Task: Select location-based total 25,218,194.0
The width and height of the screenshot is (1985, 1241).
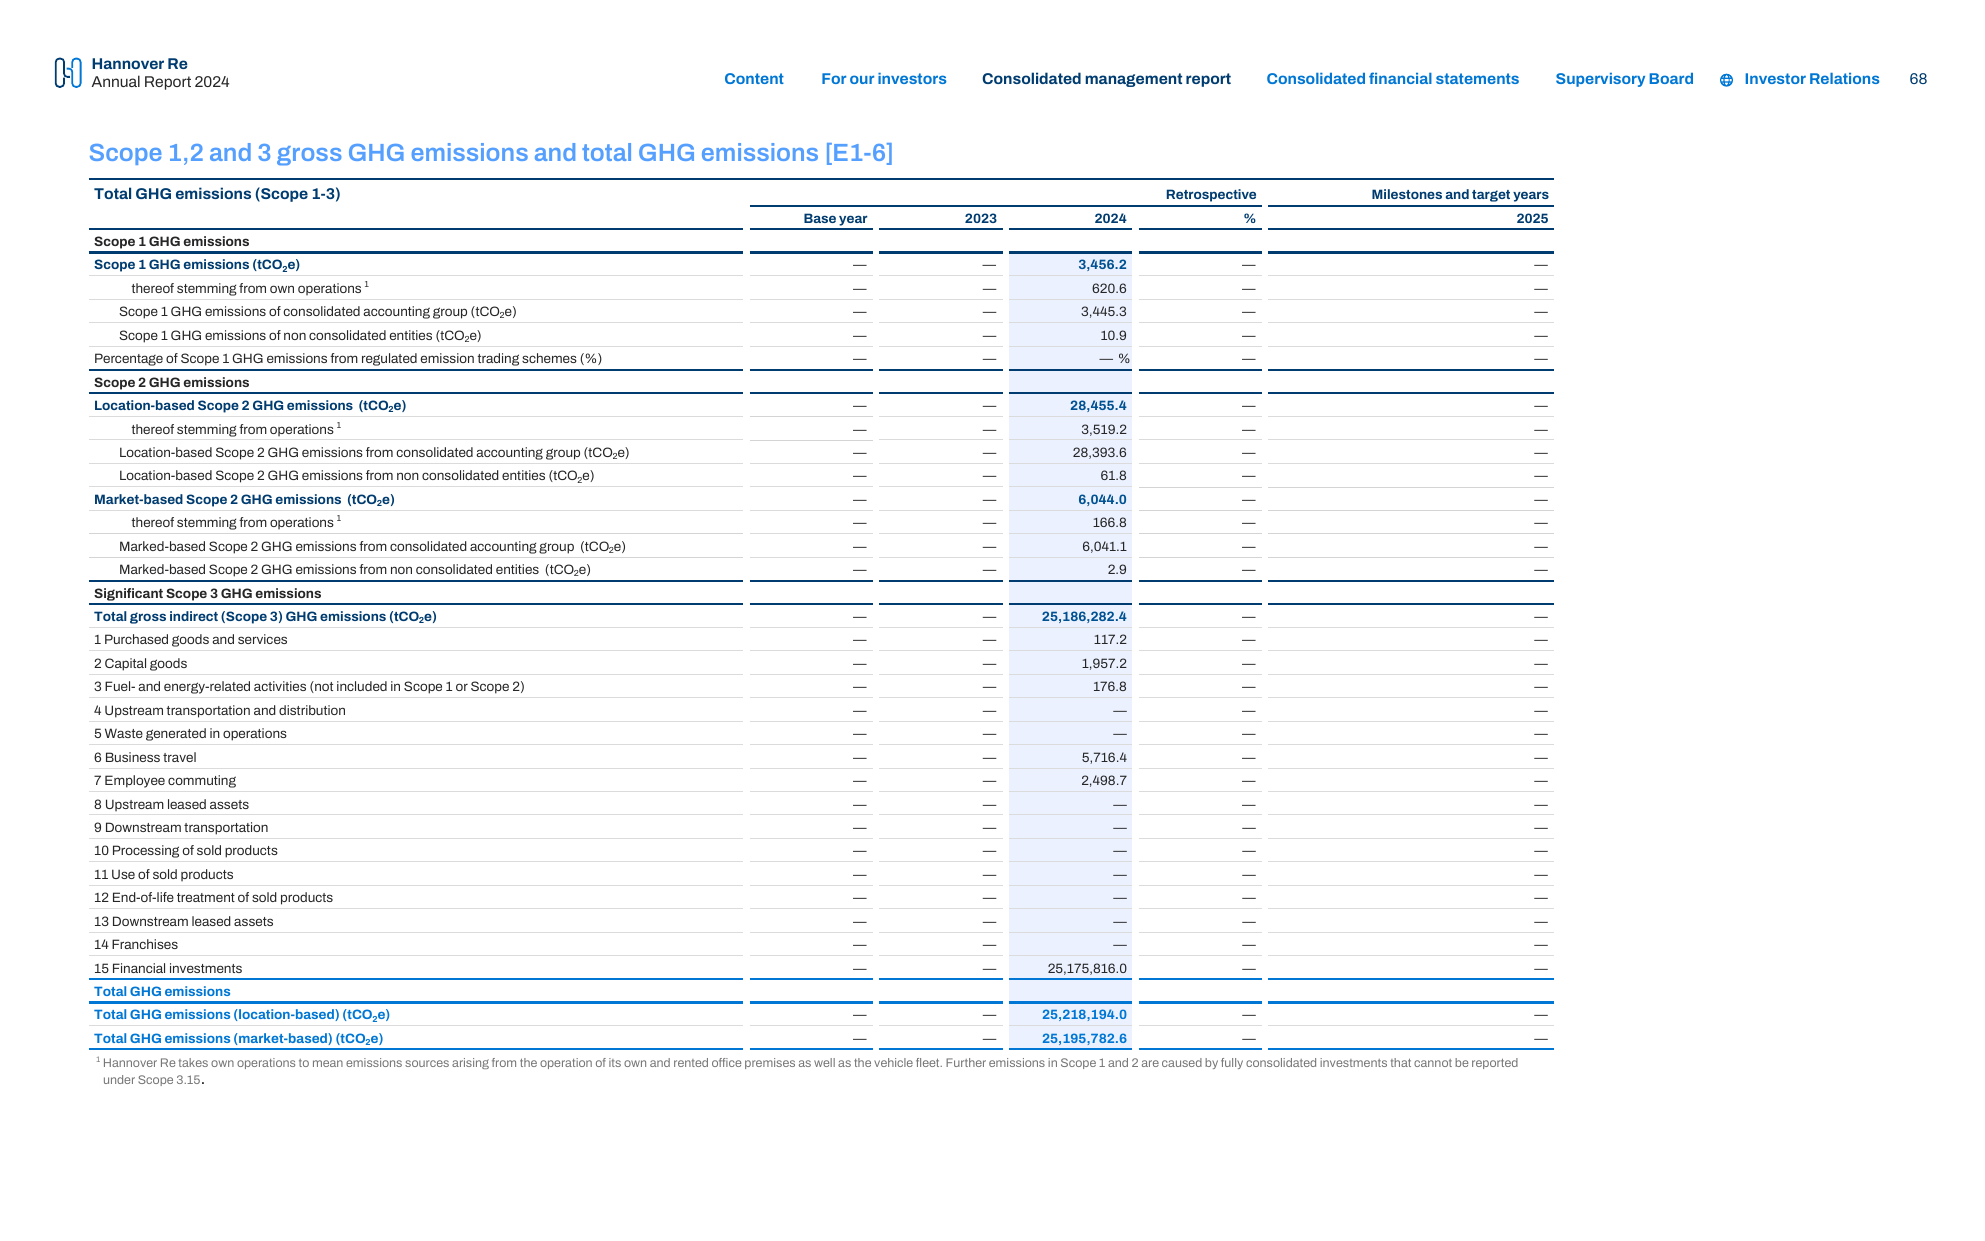Action: click(x=1083, y=1015)
